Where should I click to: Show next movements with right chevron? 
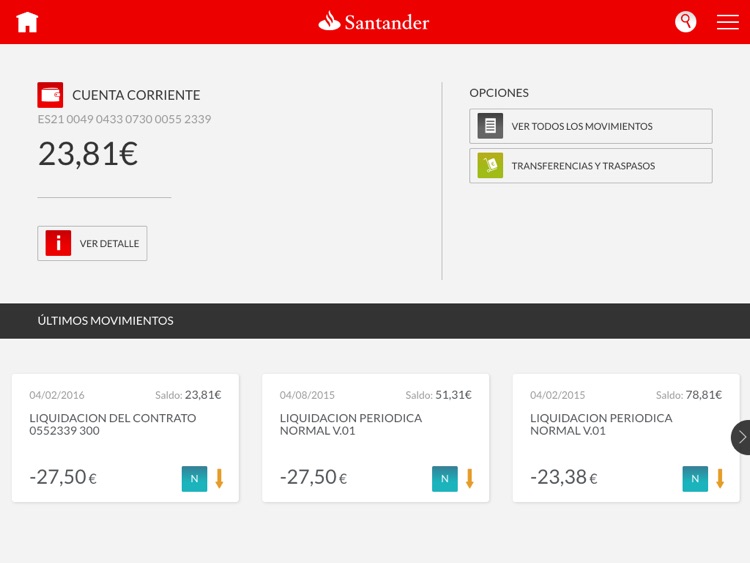click(x=741, y=437)
